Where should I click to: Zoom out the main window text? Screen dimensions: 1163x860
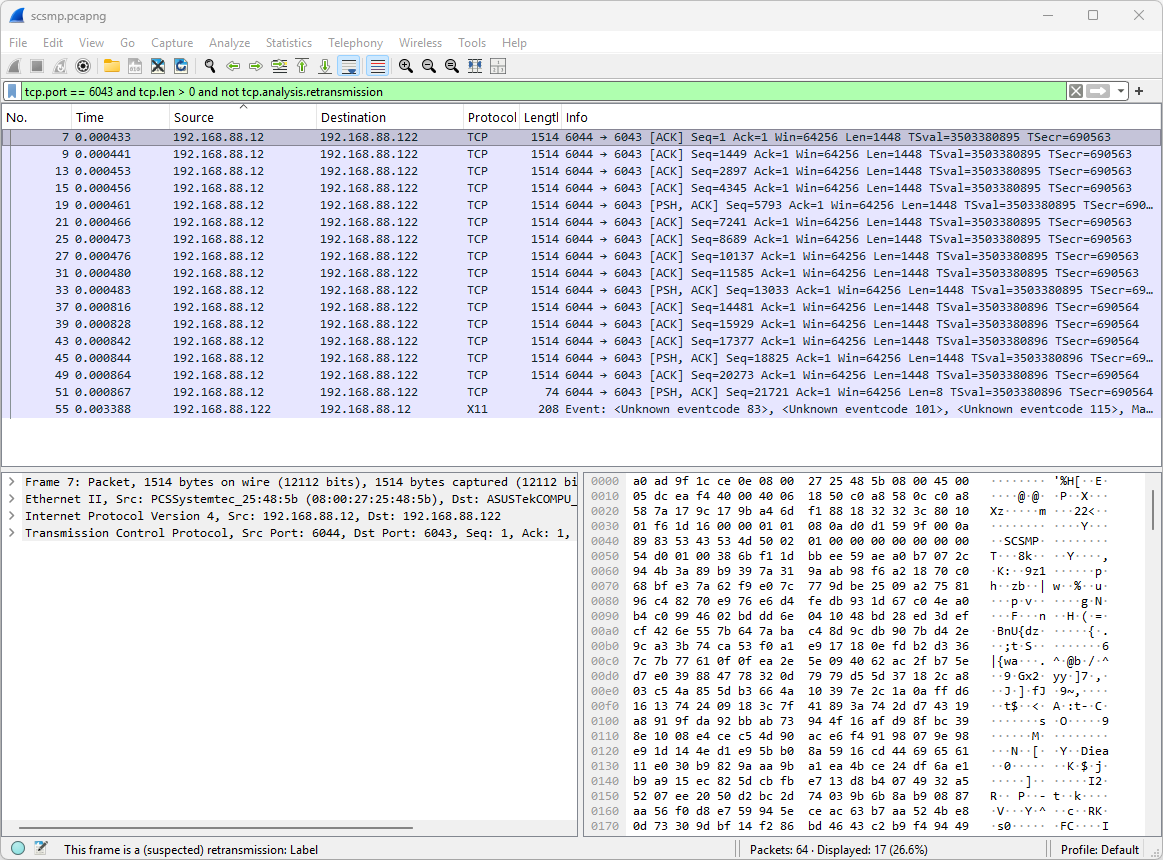[429, 66]
